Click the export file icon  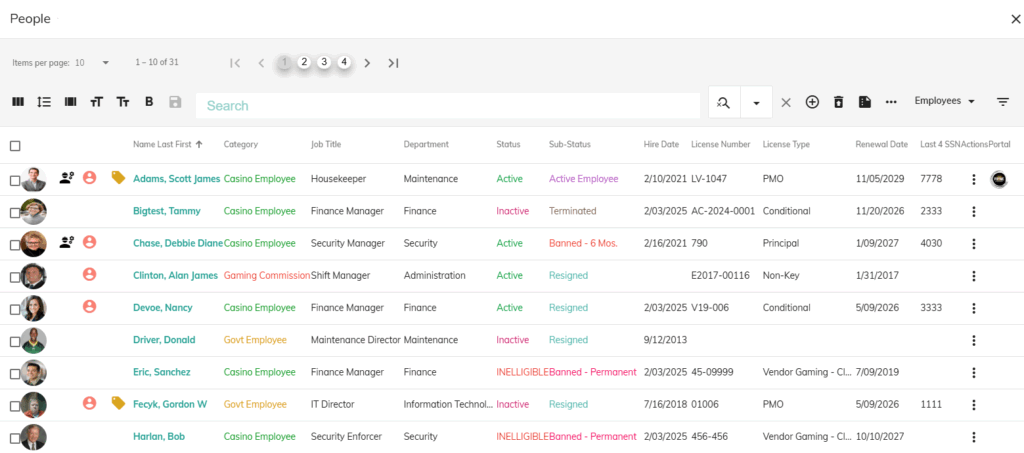(865, 102)
